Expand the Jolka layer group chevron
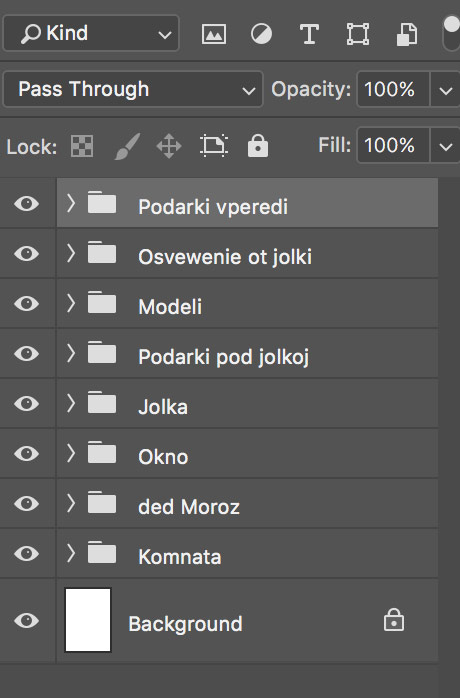 [70, 403]
